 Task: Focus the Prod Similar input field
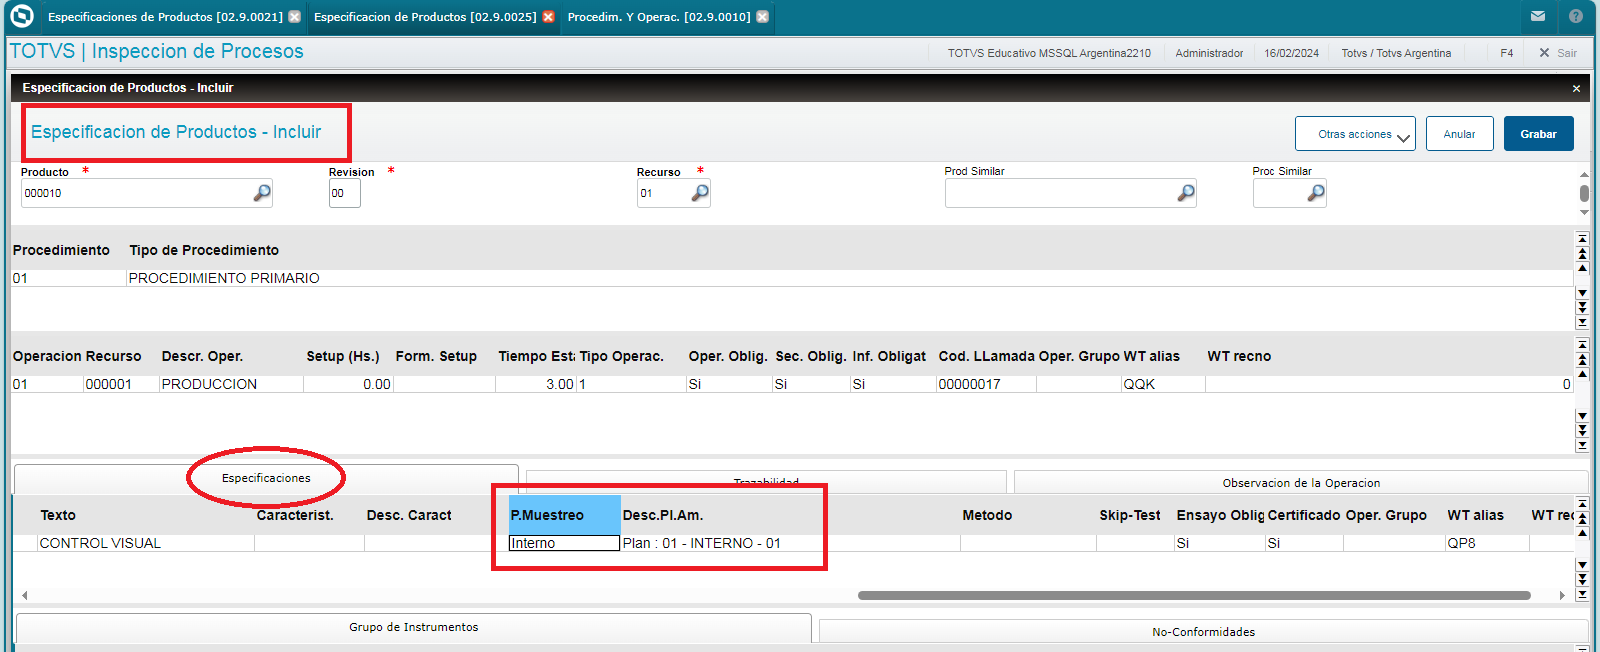click(1070, 193)
